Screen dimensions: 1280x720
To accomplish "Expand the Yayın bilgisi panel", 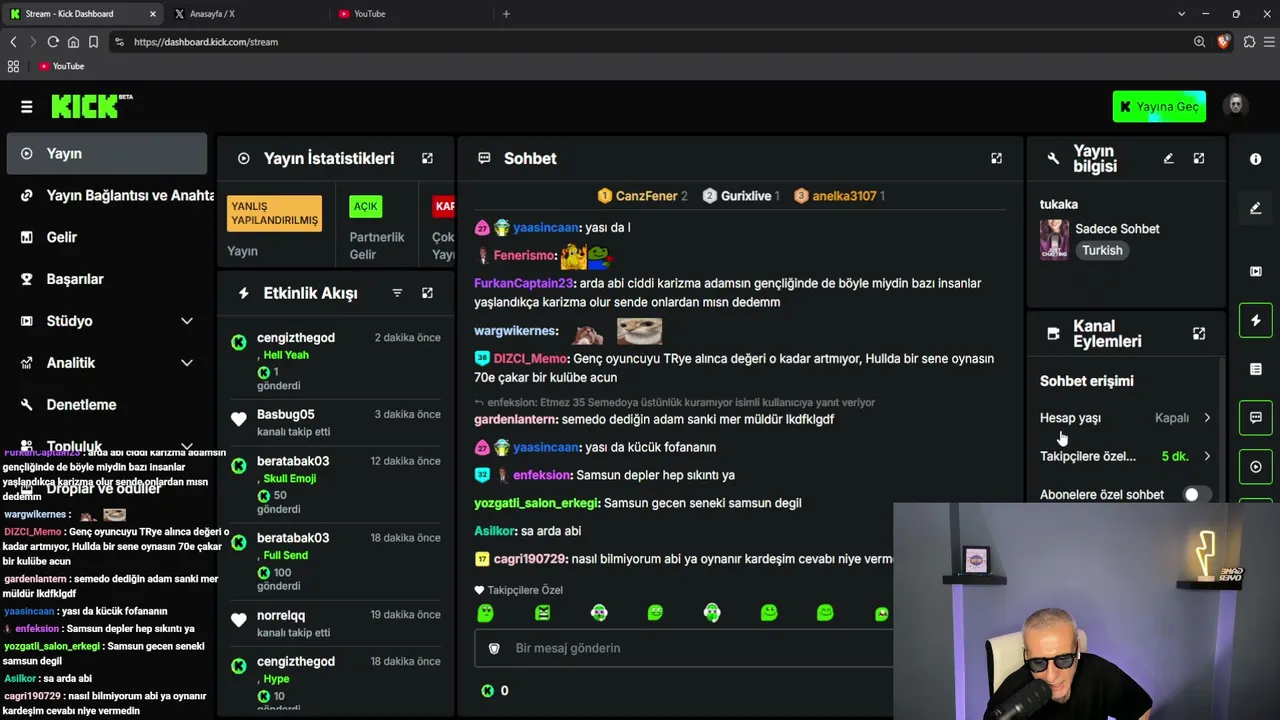I will pyautogui.click(x=1199, y=158).
